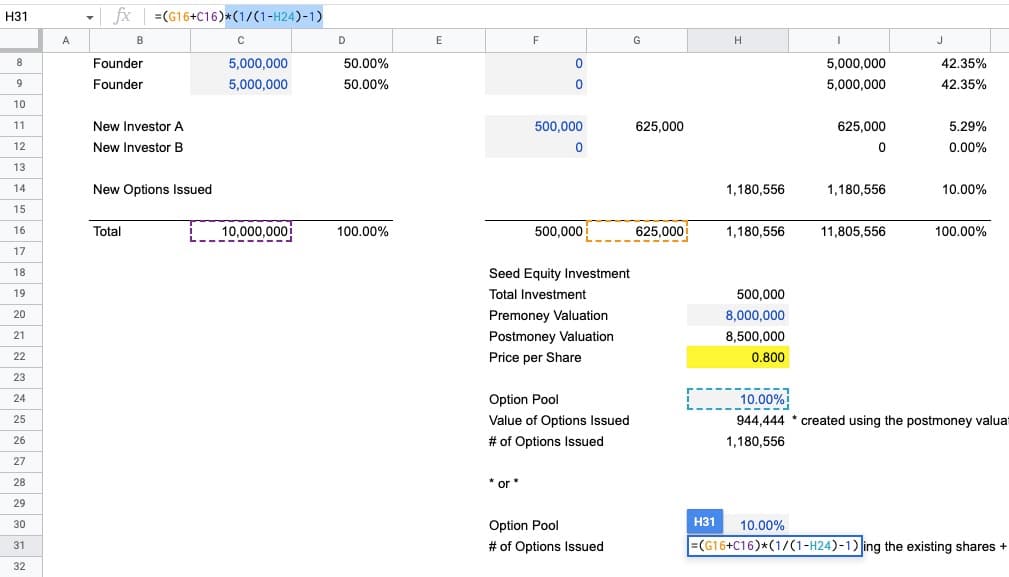Select the Premoney Valuation cell 8,000,000
1009x577 pixels.
(x=737, y=316)
